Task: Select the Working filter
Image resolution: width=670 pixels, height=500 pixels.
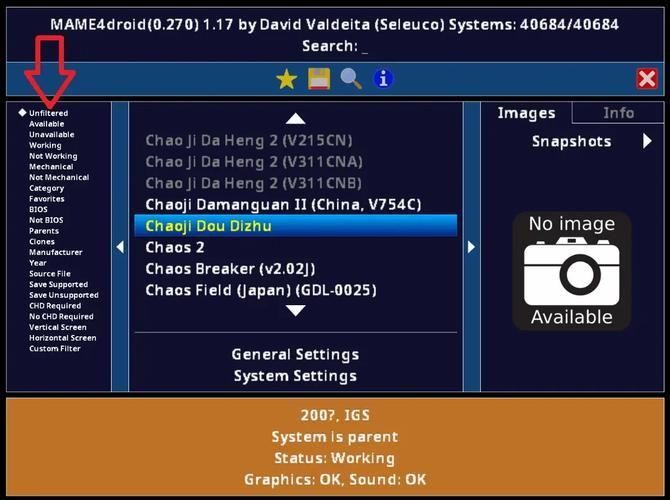Action: click(45, 145)
